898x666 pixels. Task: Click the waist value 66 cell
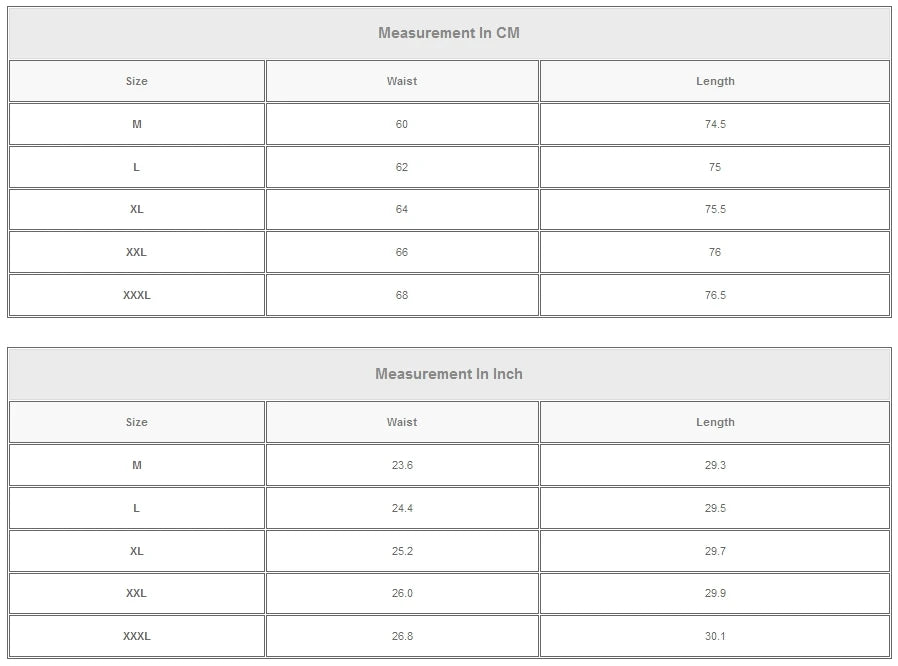[x=402, y=252]
